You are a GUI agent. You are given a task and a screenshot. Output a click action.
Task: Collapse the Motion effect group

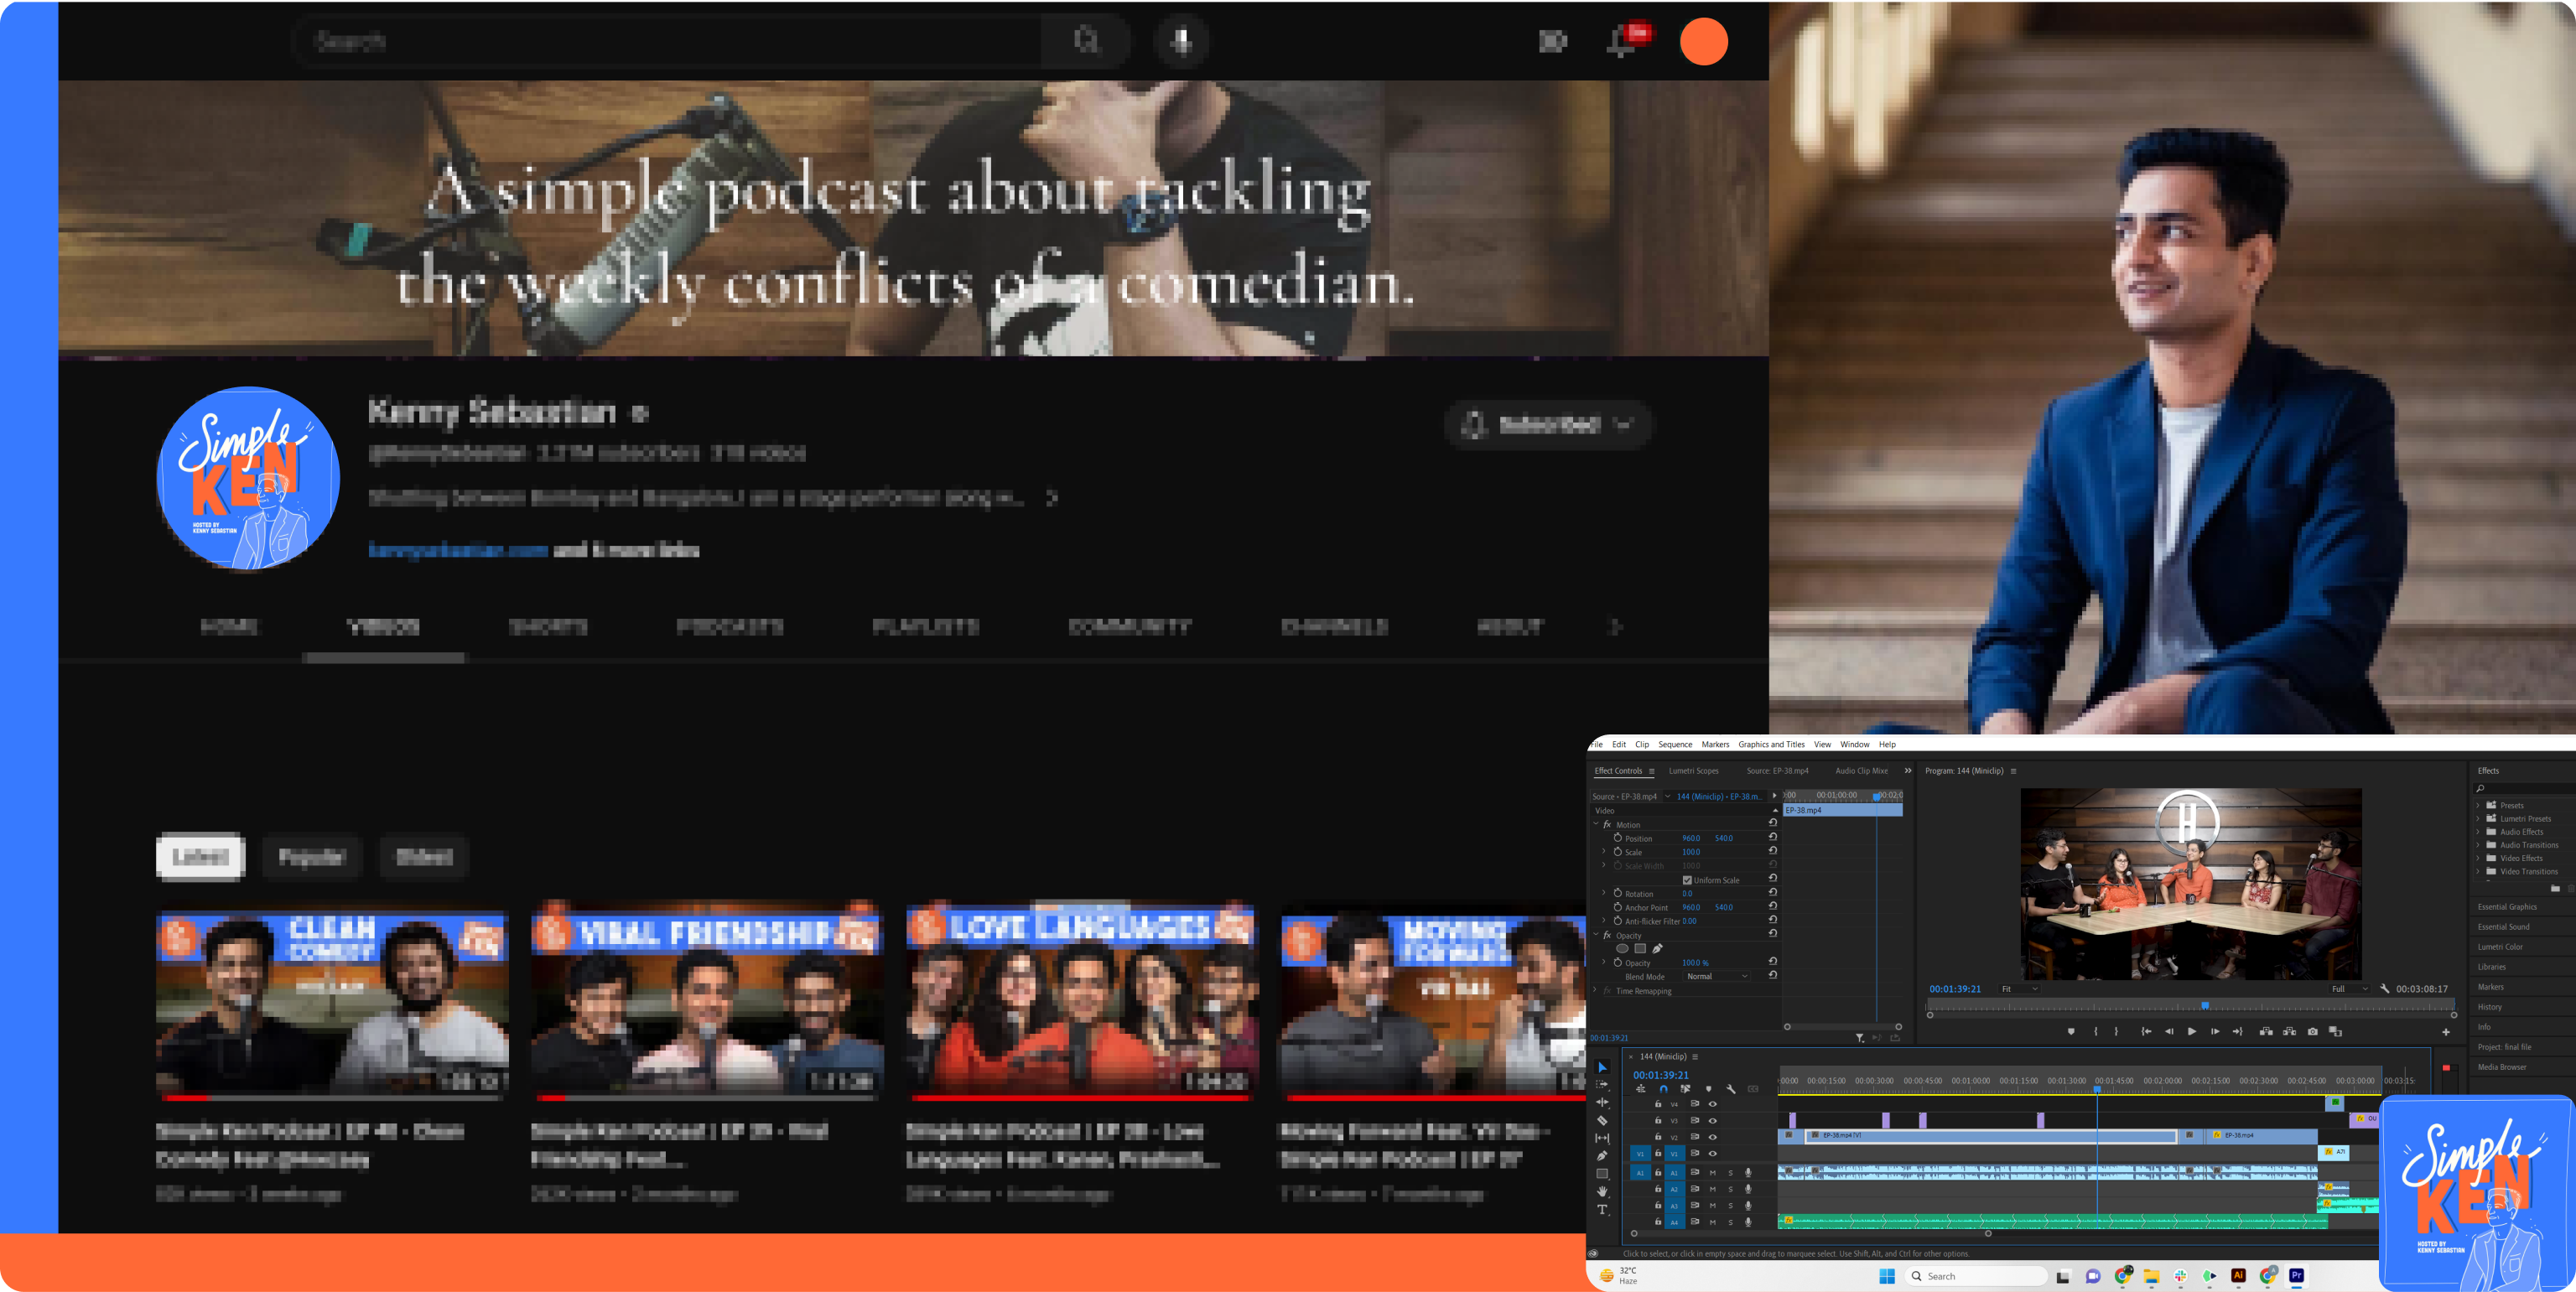[x=1596, y=824]
